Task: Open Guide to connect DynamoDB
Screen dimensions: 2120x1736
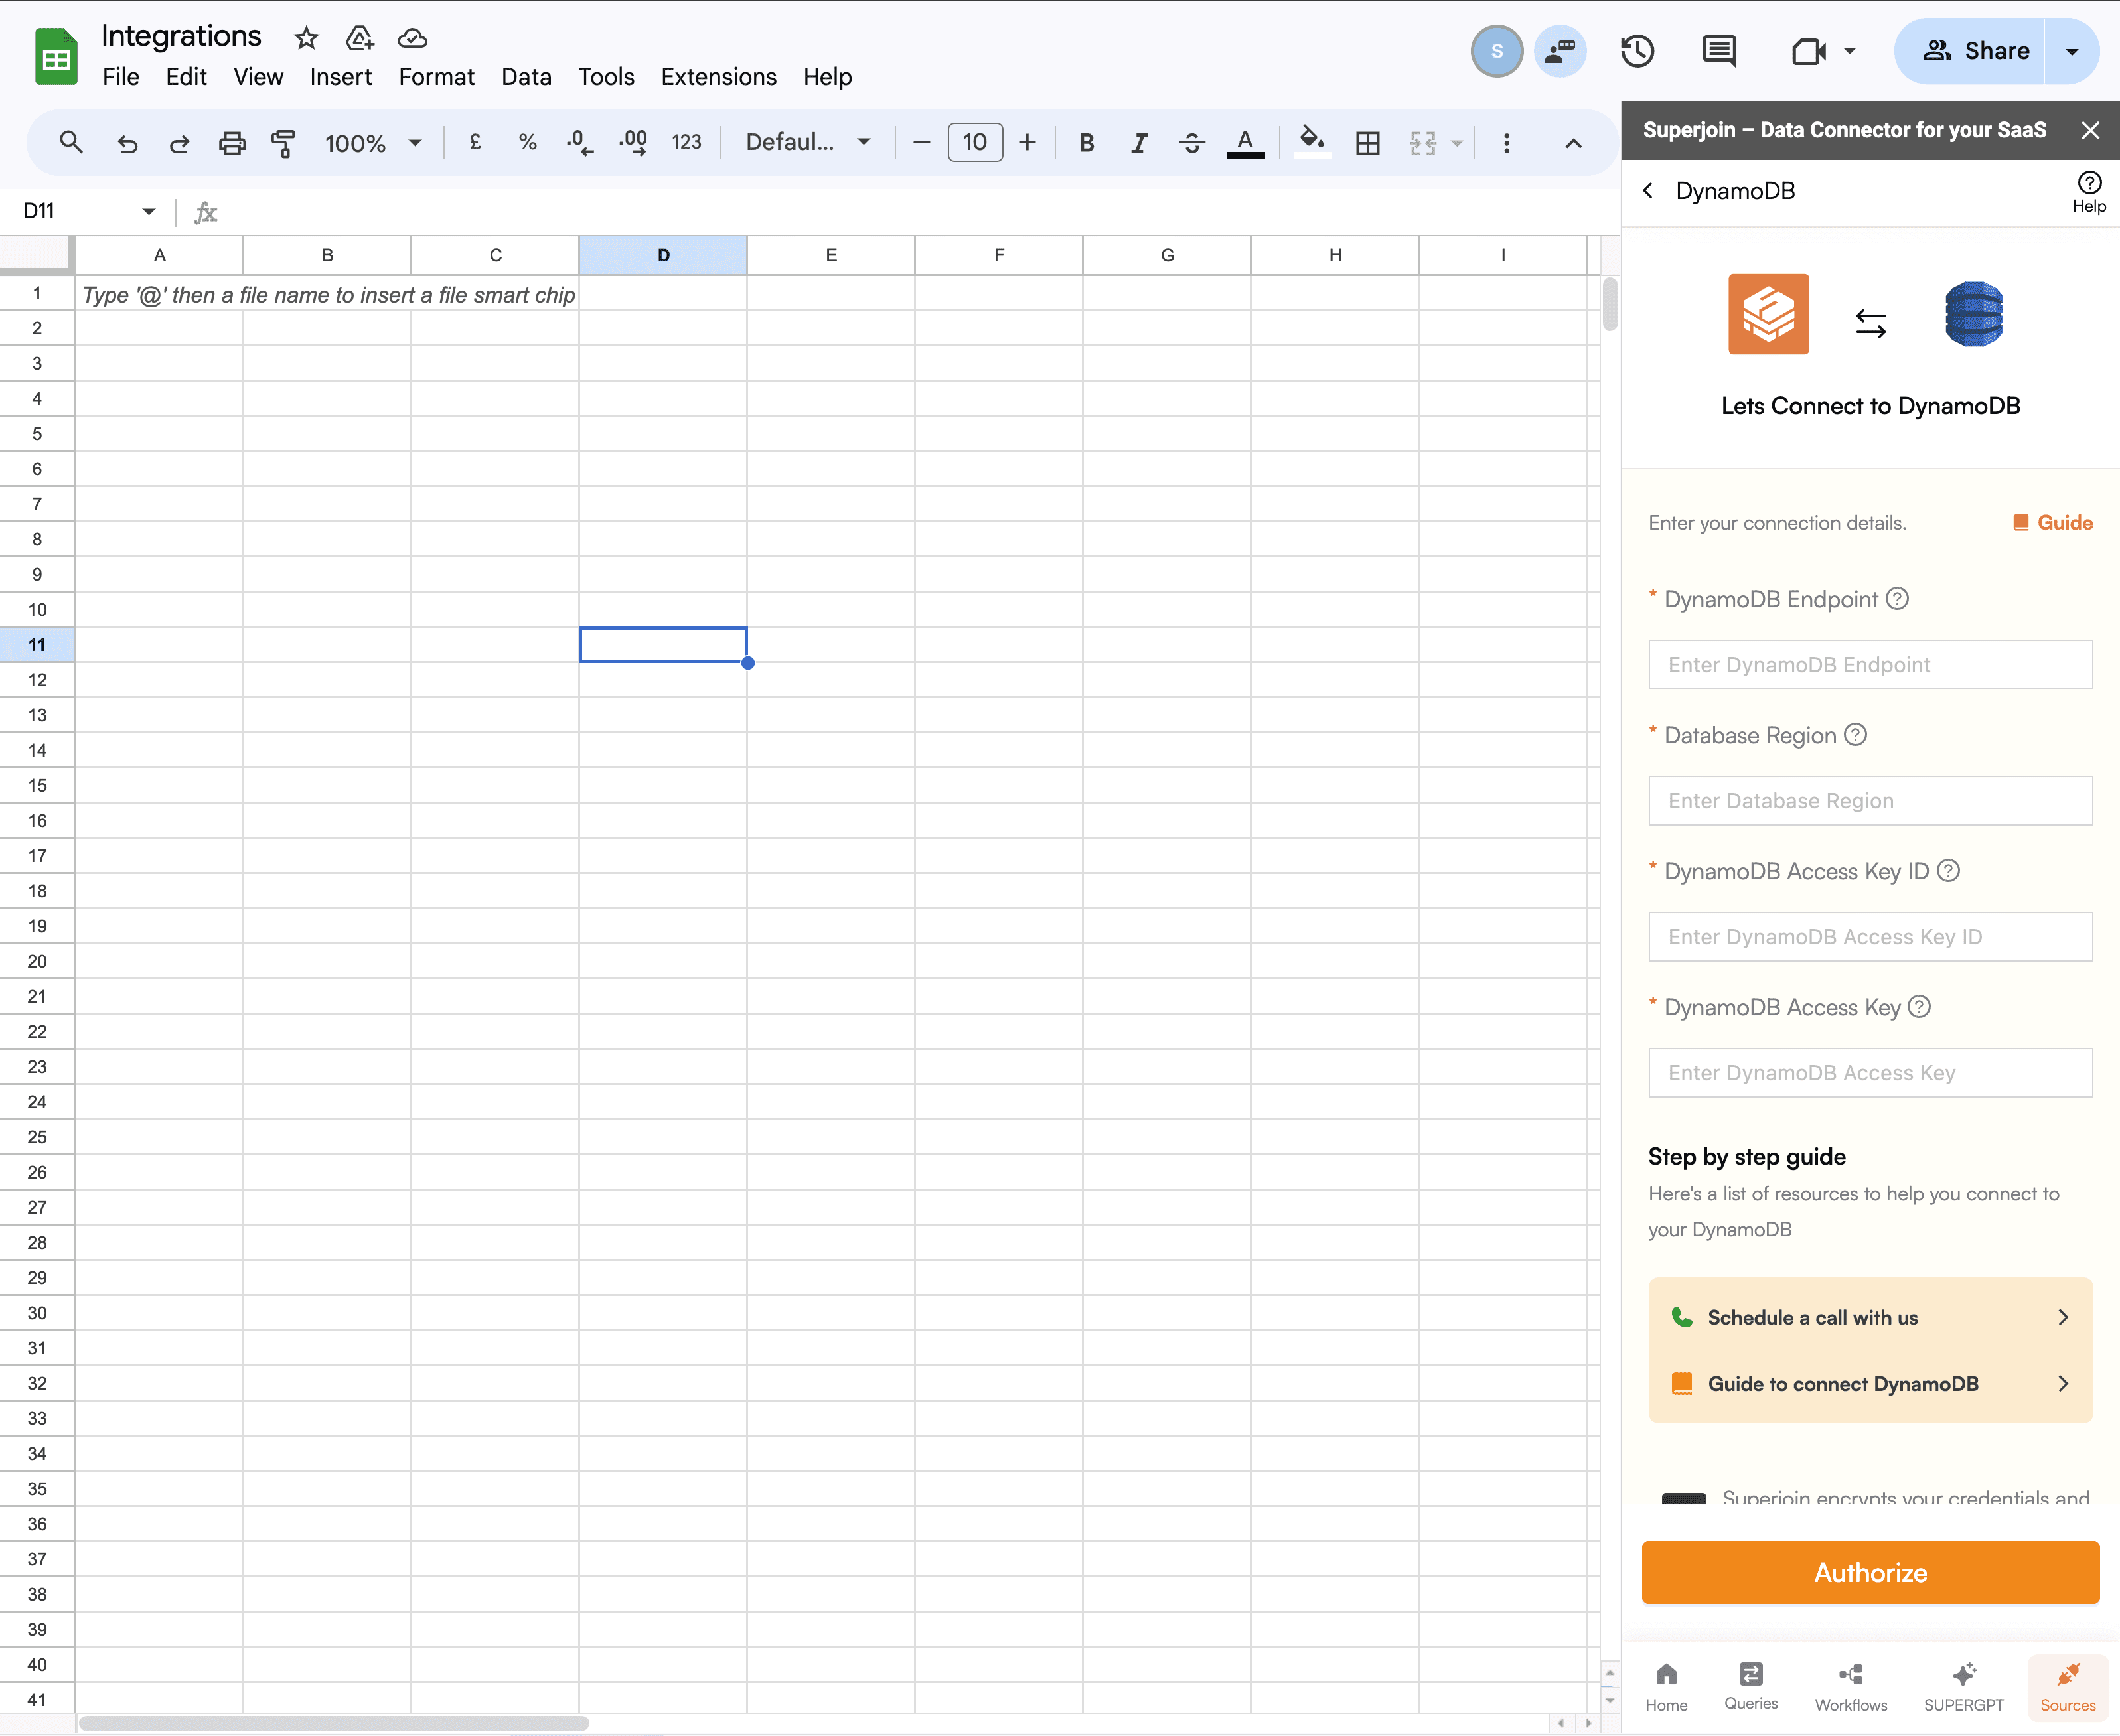Action: coord(1870,1383)
